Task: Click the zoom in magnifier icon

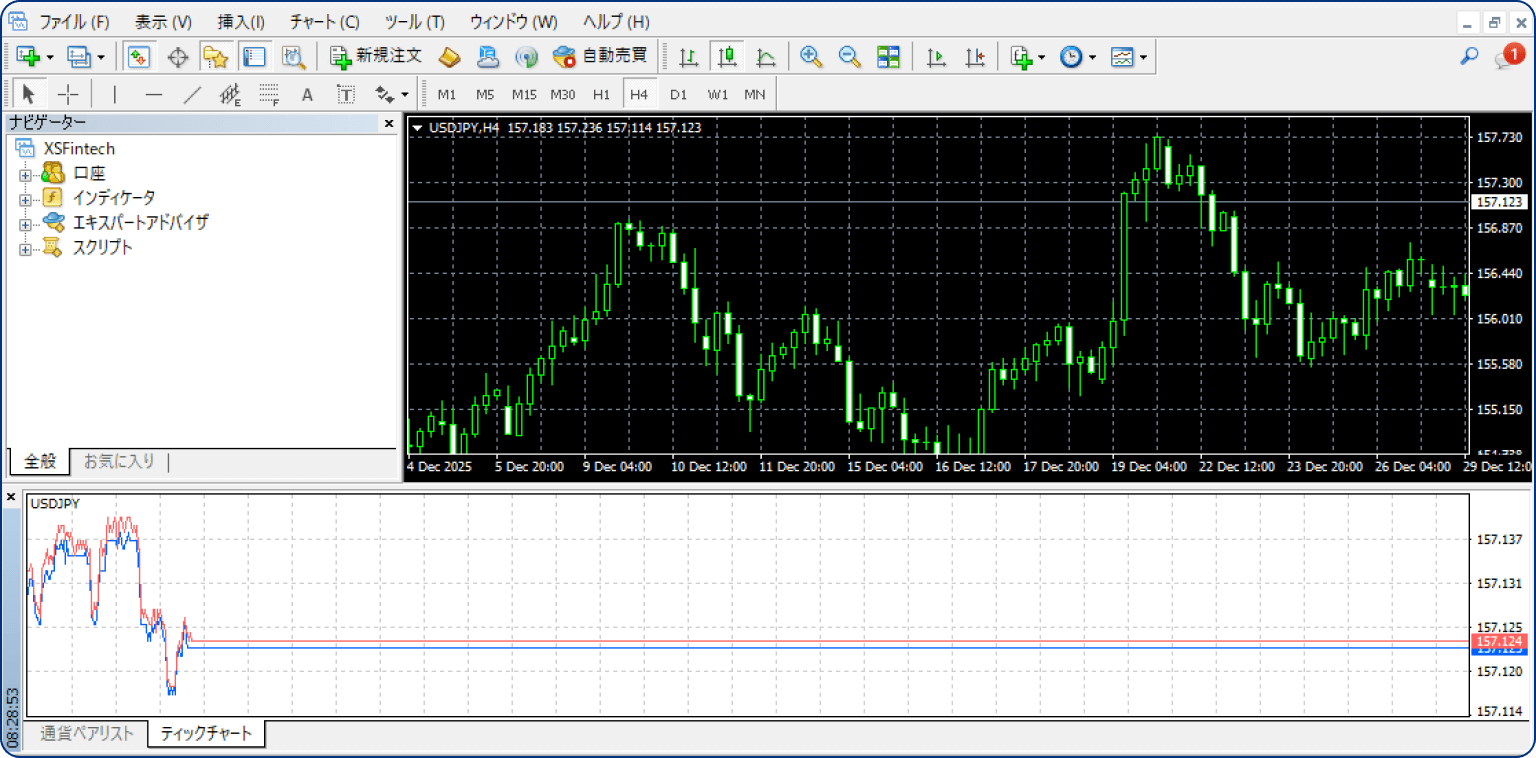Action: pyautogui.click(x=811, y=57)
